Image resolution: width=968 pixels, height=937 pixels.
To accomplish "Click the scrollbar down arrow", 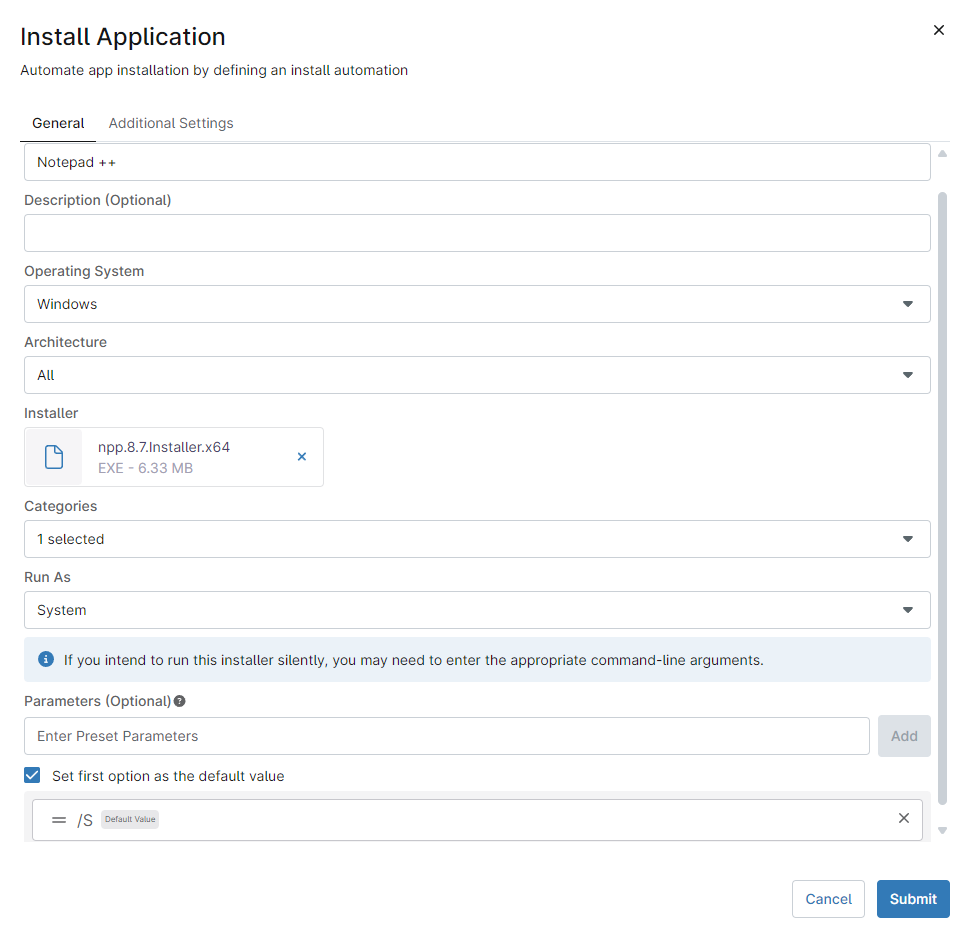I will click(942, 831).
